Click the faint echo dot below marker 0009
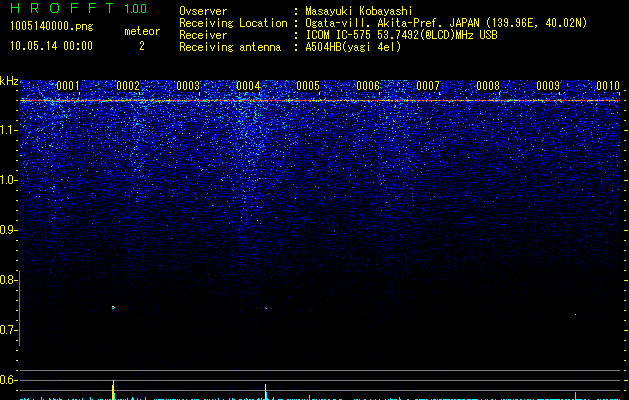Image resolution: width=629 pixels, height=400 pixels. coord(575,315)
